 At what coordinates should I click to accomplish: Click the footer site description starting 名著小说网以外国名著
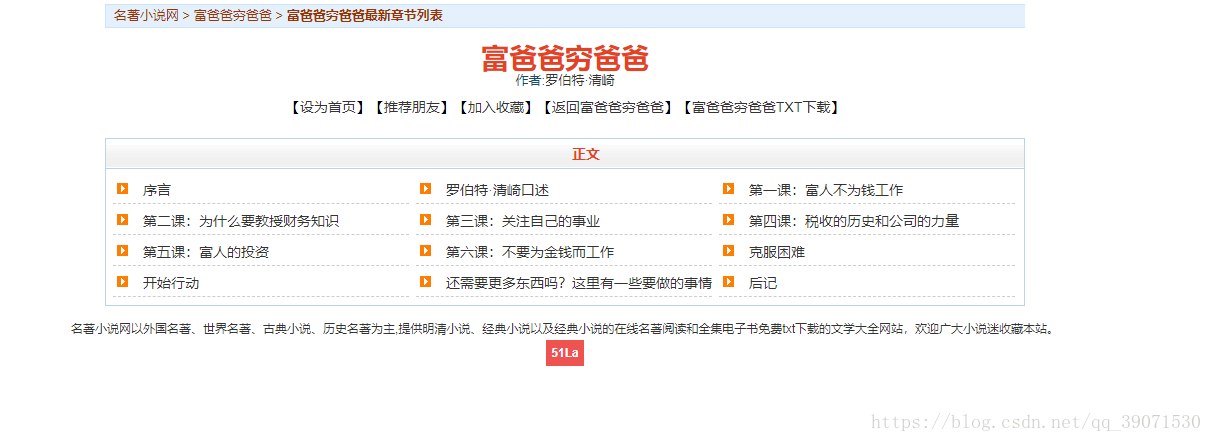click(x=565, y=328)
